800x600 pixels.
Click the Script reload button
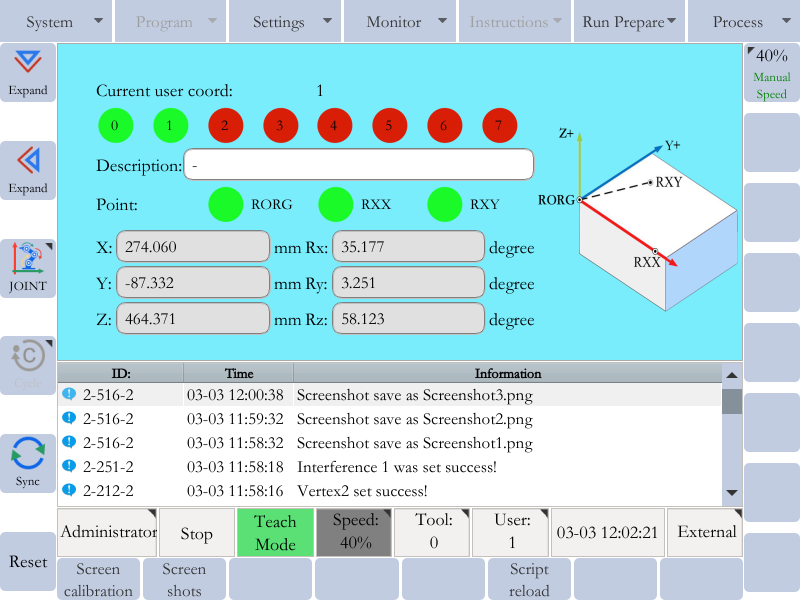(529, 579)
